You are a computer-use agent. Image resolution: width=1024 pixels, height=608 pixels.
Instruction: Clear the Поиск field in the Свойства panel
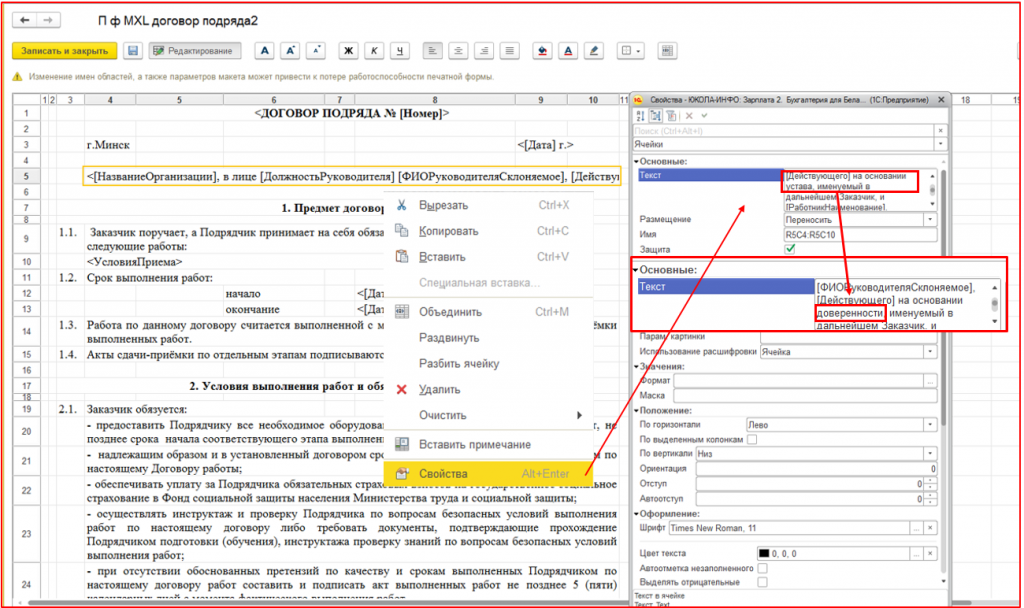940,131
